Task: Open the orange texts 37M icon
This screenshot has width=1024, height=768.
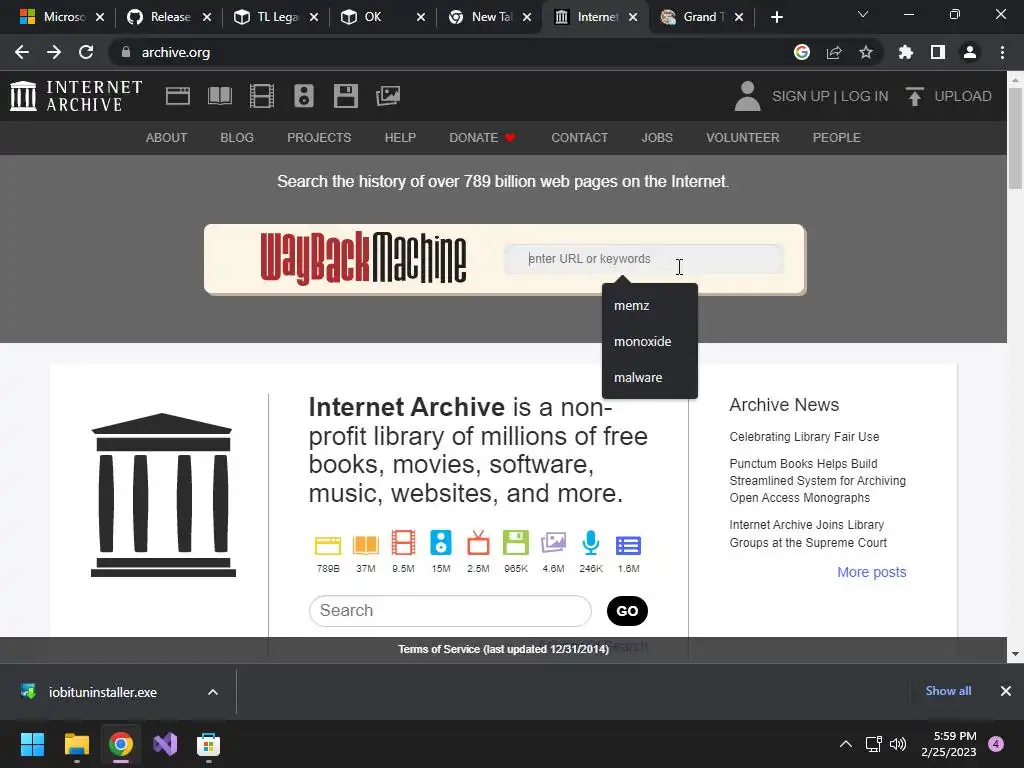Action: point(366,545)
